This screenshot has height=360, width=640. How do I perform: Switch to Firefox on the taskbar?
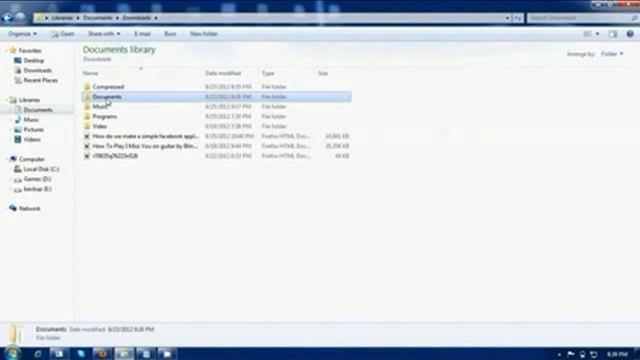point(102,354)
